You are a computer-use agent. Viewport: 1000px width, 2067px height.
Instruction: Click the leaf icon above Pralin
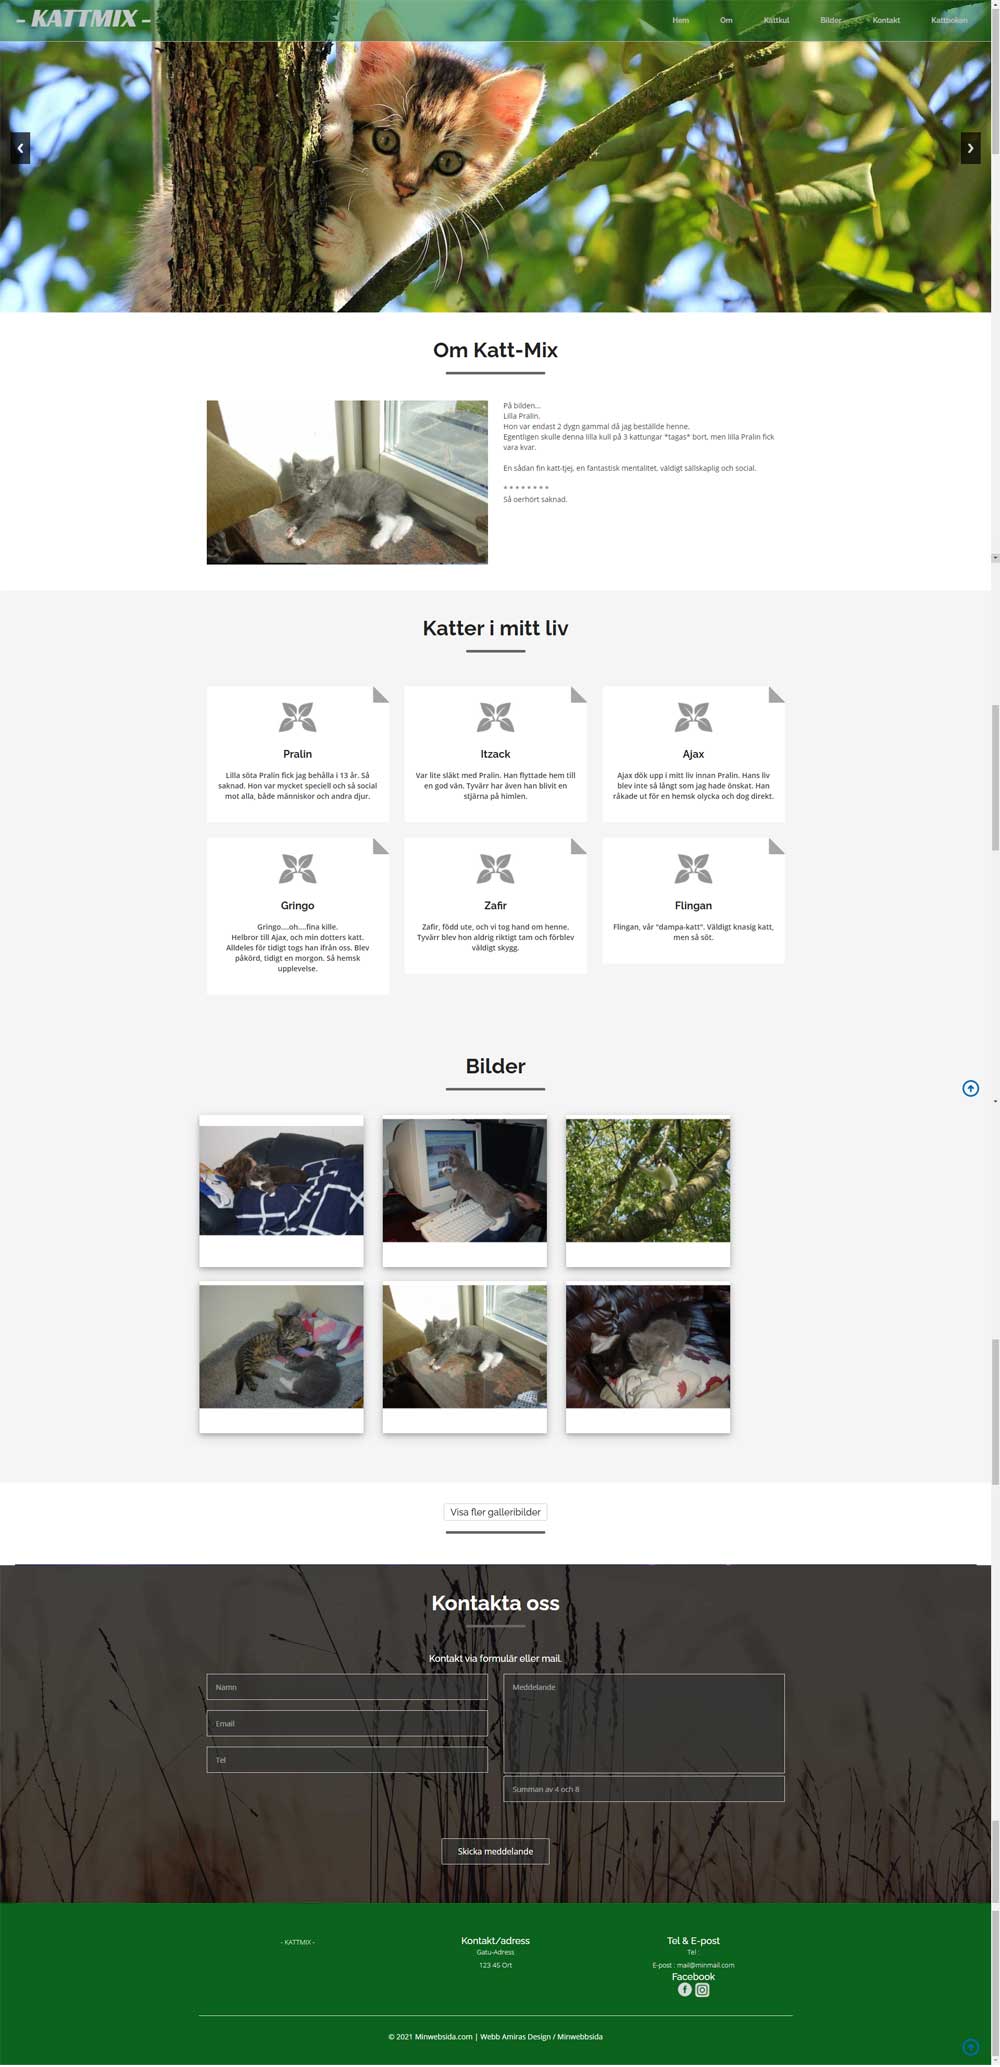click(297, 717)
